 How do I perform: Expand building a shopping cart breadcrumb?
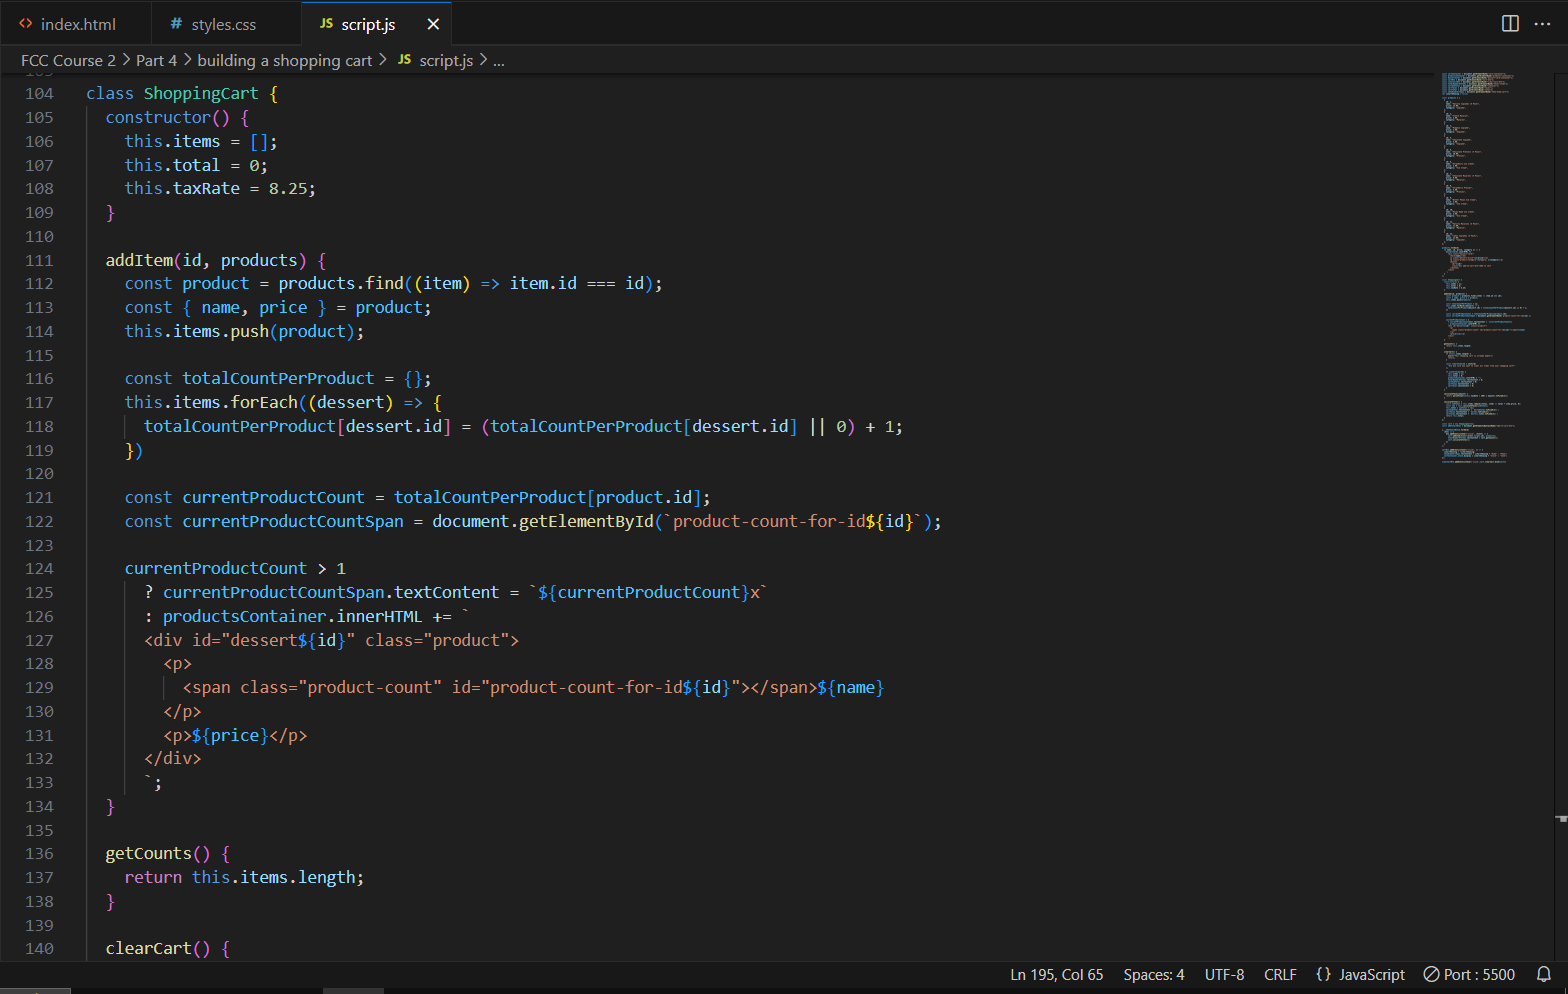pyautogui.click(x=284, y=60)
